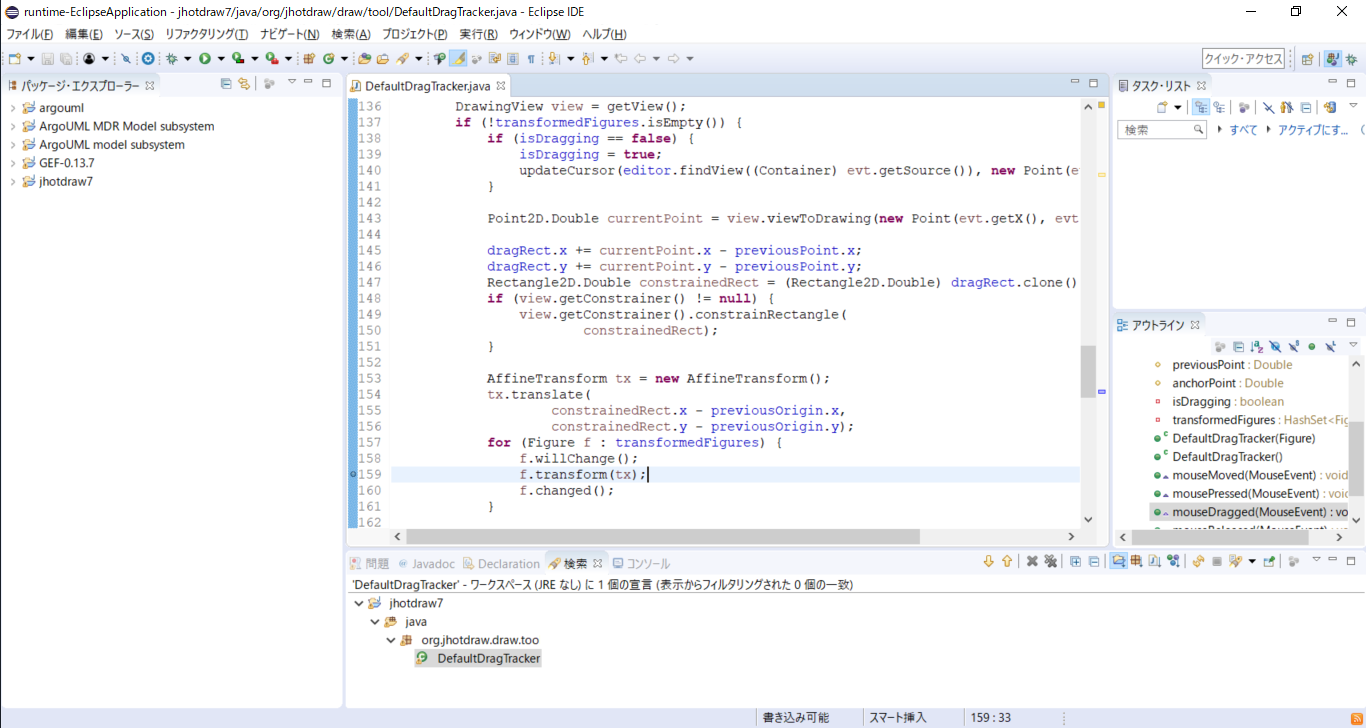Select mouseDragged(MouseEvent) in Outline

pos(1250,512)
